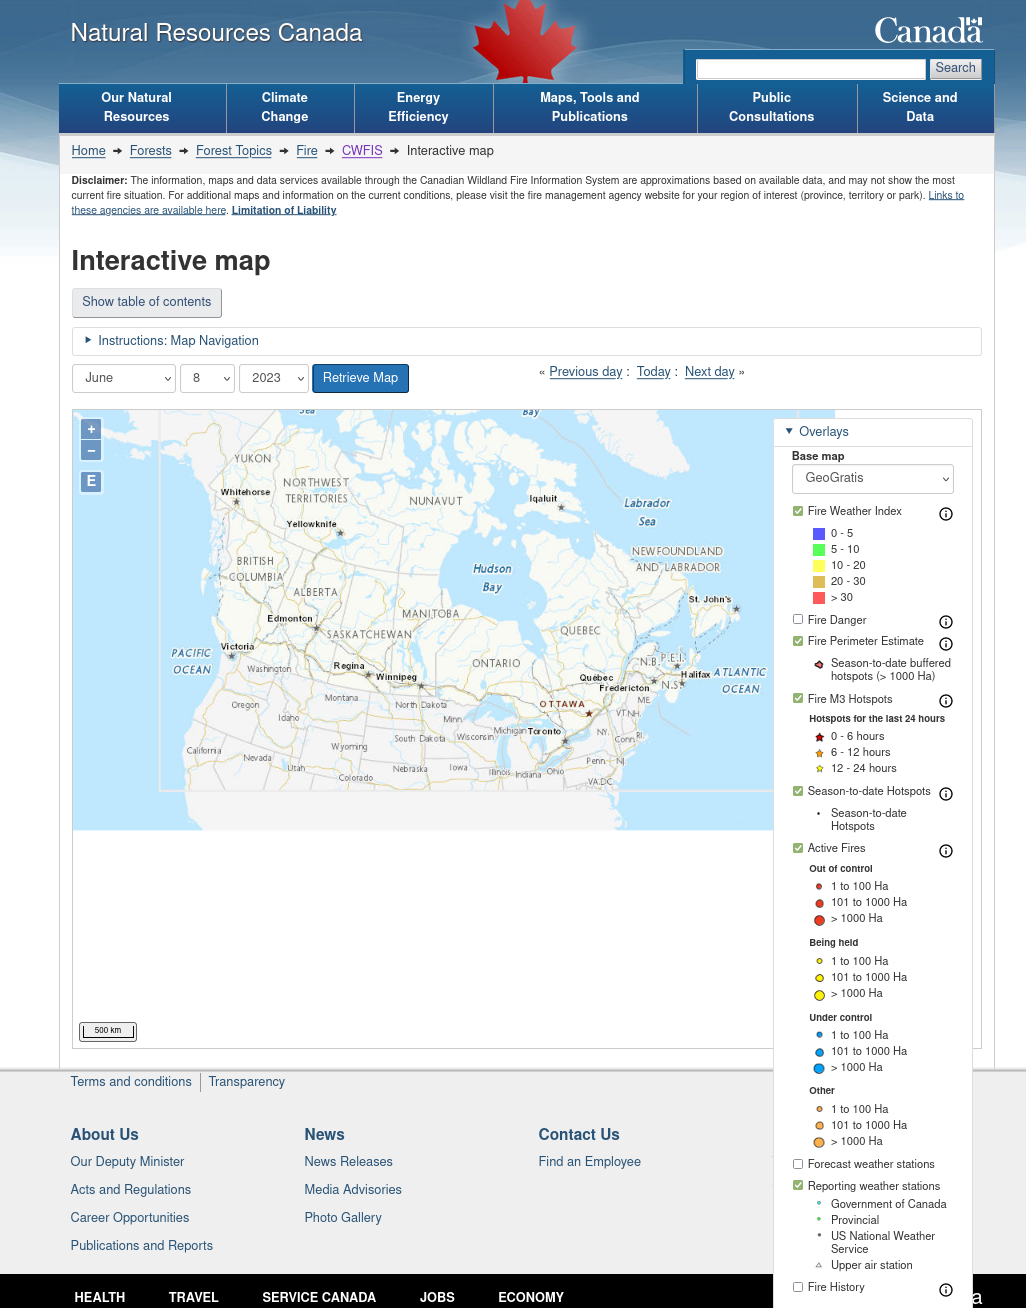Open info icon for Fire M3 Hotspots
Viewport: 1026px width, 1308px height.
[x=946, y=701]
